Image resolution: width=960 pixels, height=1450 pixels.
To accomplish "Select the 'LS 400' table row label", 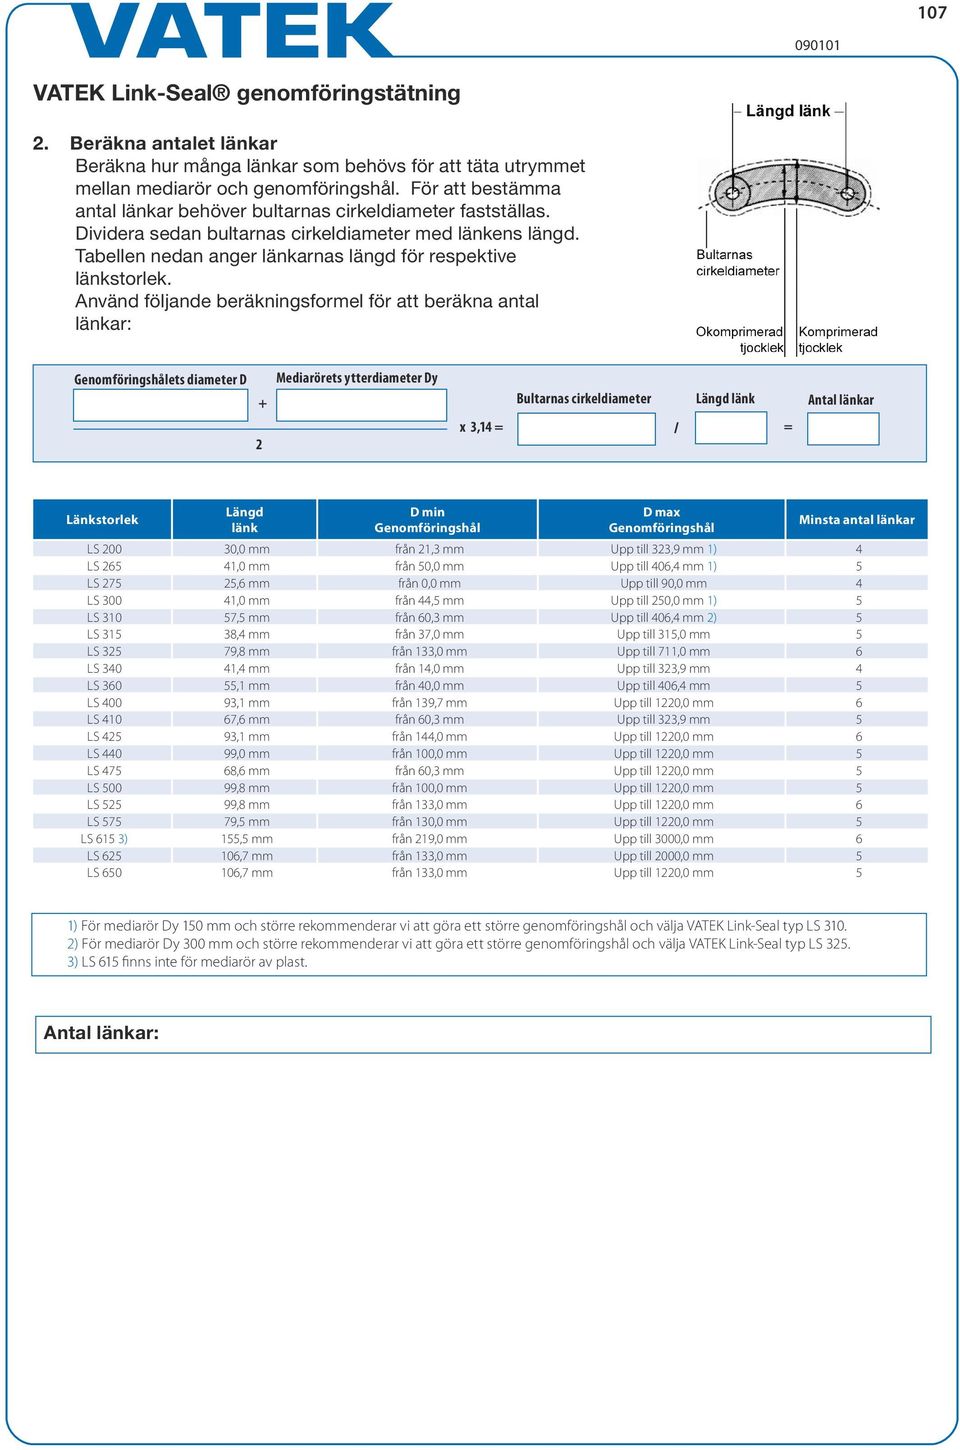I will point(104,703).
